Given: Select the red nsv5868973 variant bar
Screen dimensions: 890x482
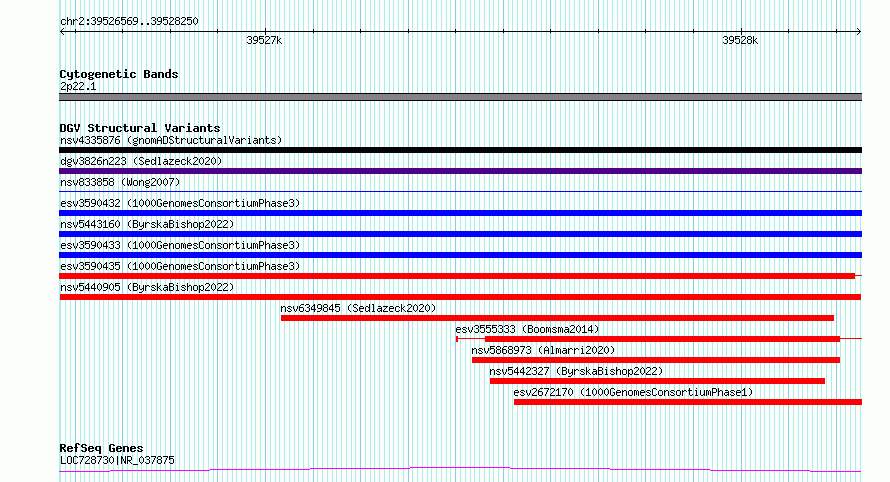Looking at the screenshot, I should [x=656, y=360].
